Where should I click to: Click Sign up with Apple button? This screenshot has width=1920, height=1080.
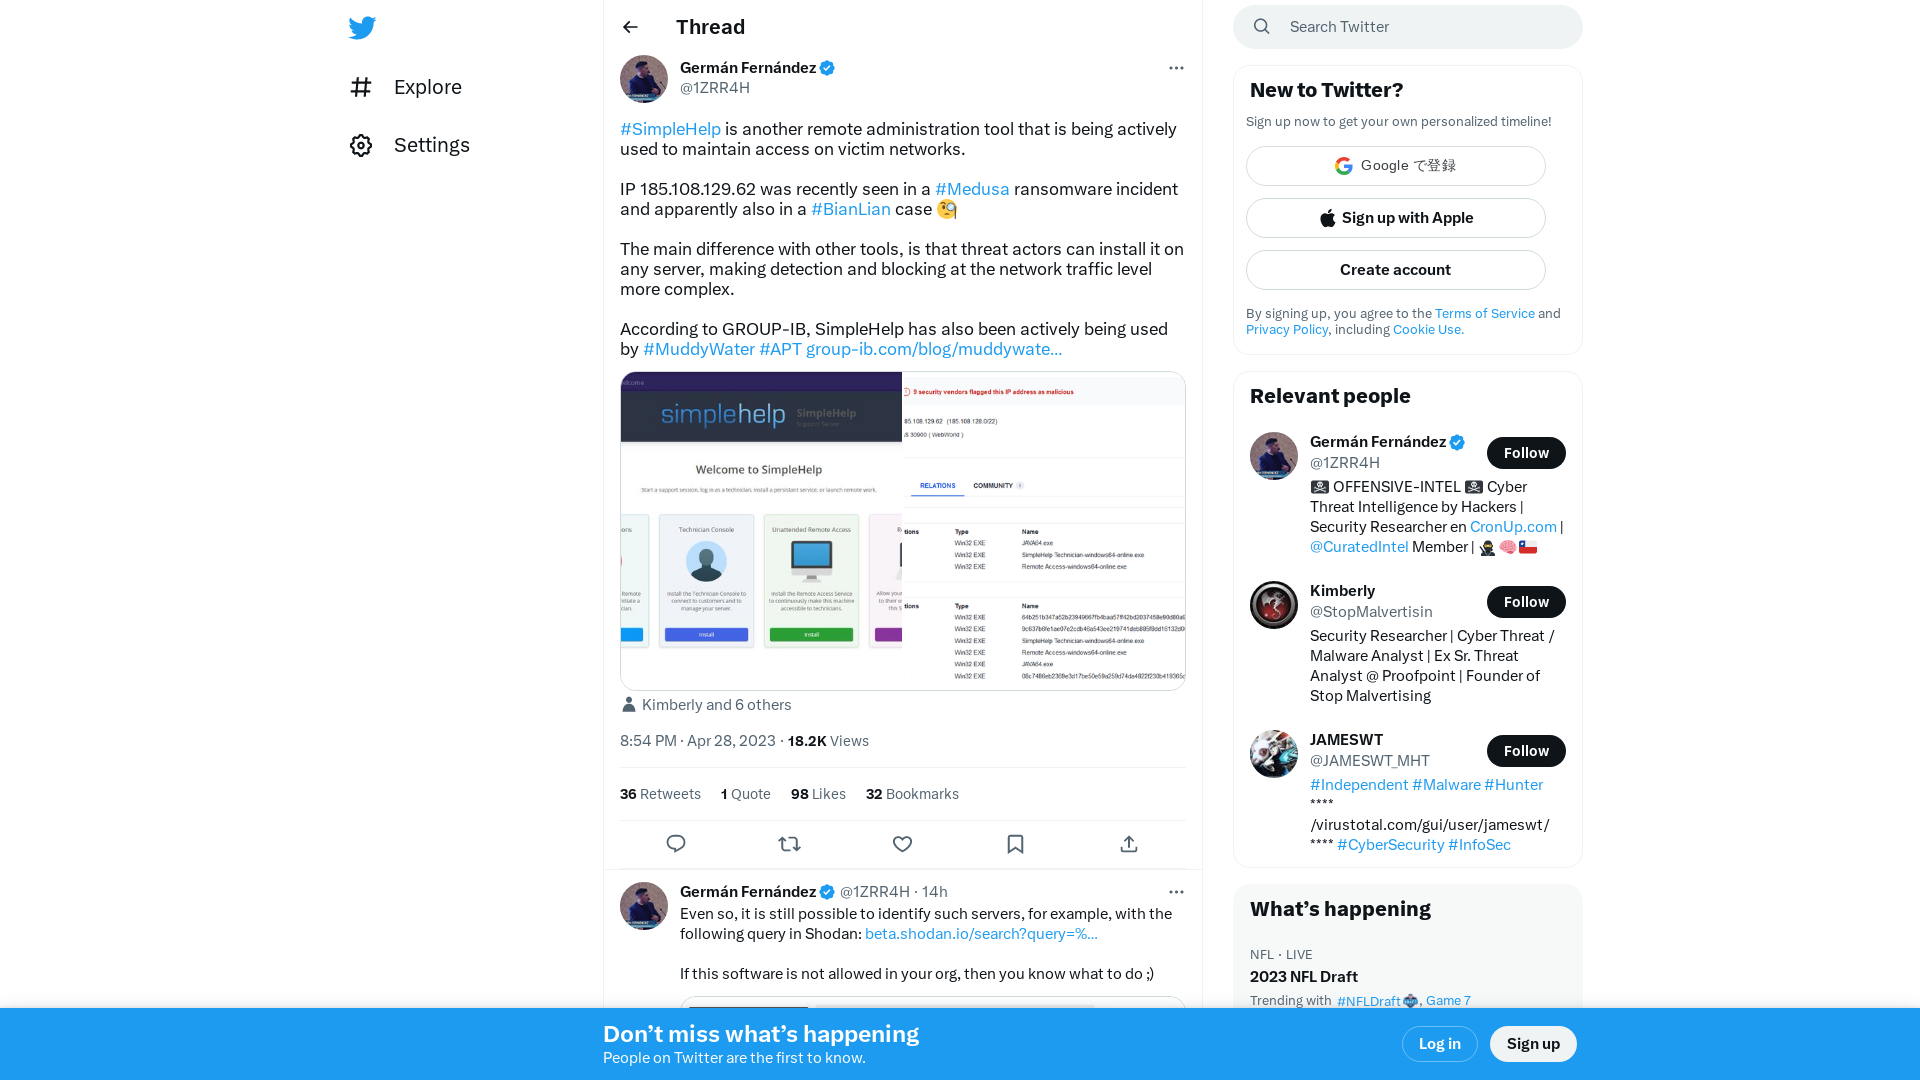click(1395, 218)
